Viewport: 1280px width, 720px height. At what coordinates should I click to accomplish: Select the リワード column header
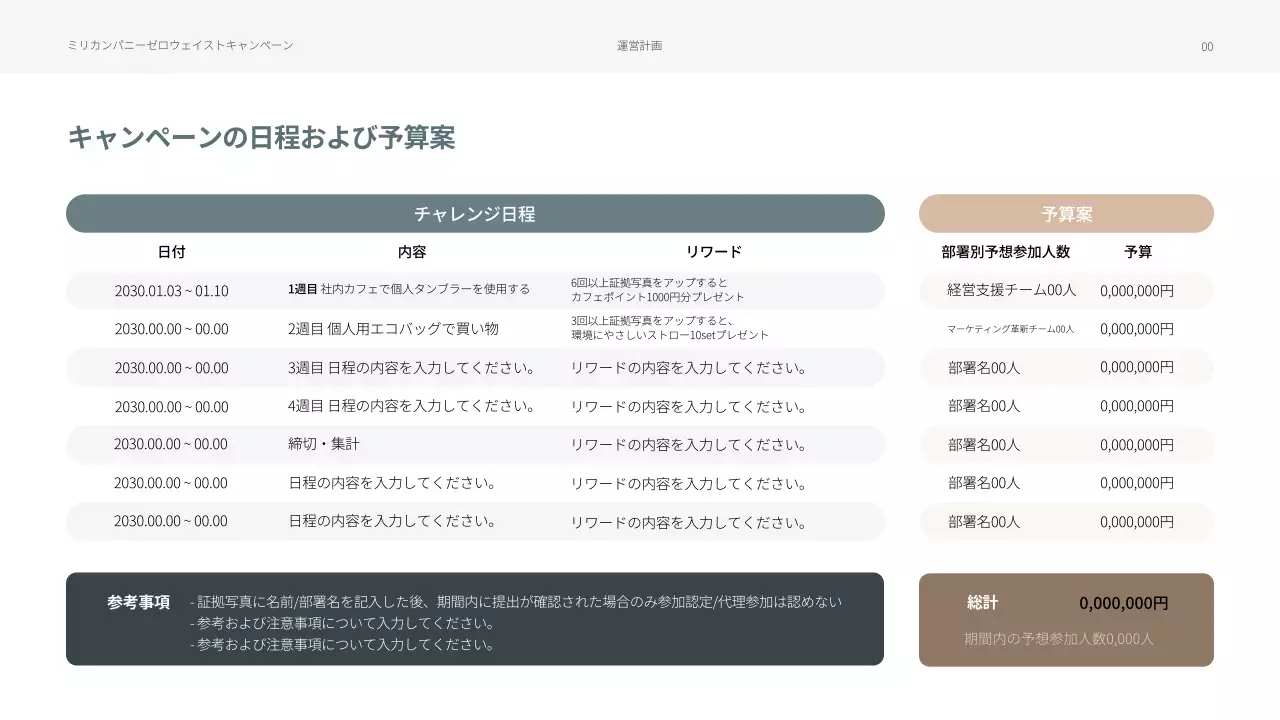tap(714, 252)
